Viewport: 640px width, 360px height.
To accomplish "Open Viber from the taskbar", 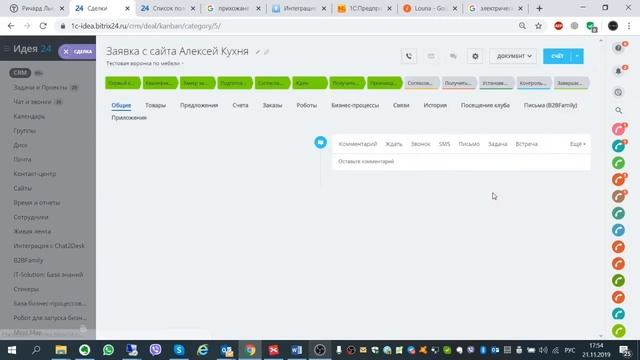I will click(155, 350).
